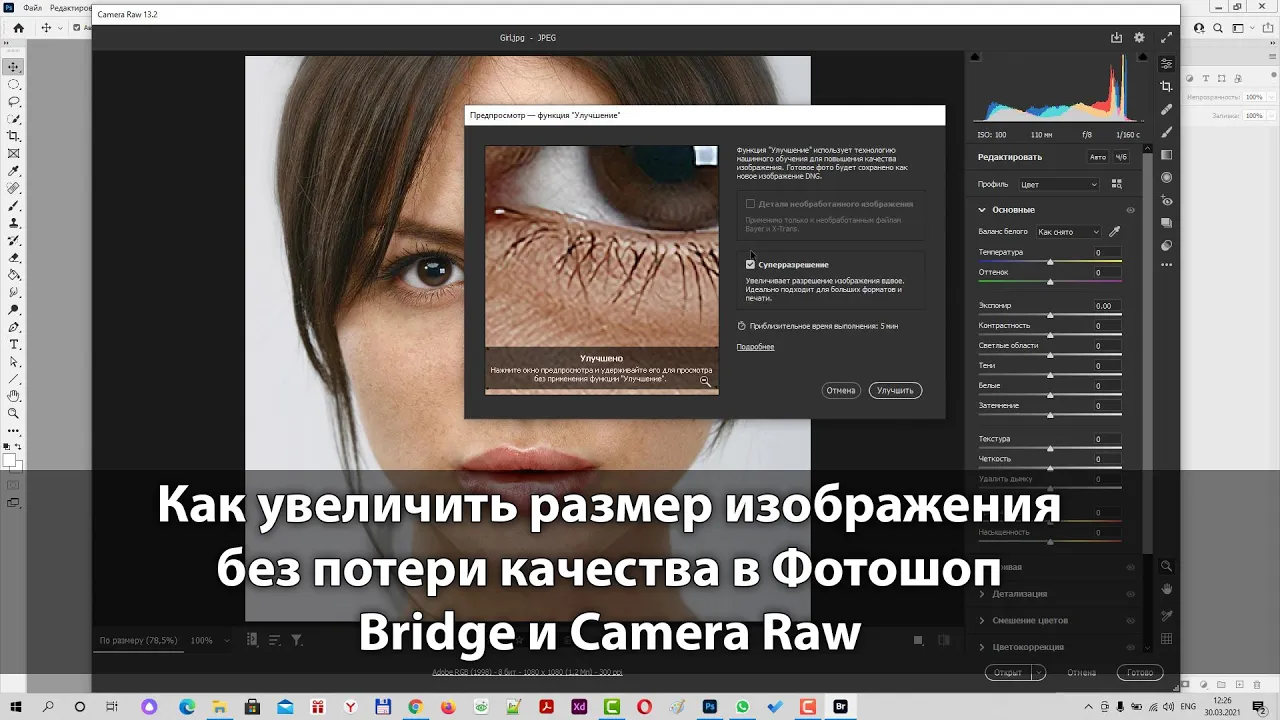Open the dropdown arrow beside Открыт button

[1039, 673]
